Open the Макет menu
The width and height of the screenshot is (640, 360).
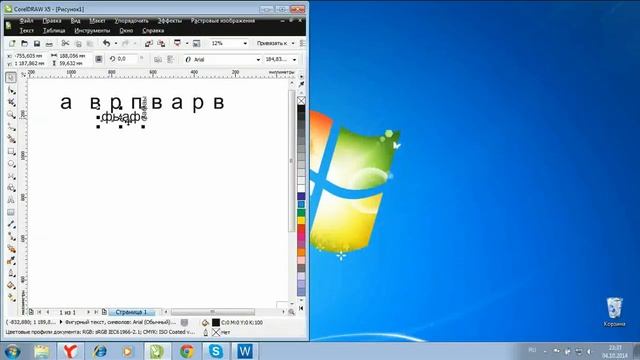98,21
